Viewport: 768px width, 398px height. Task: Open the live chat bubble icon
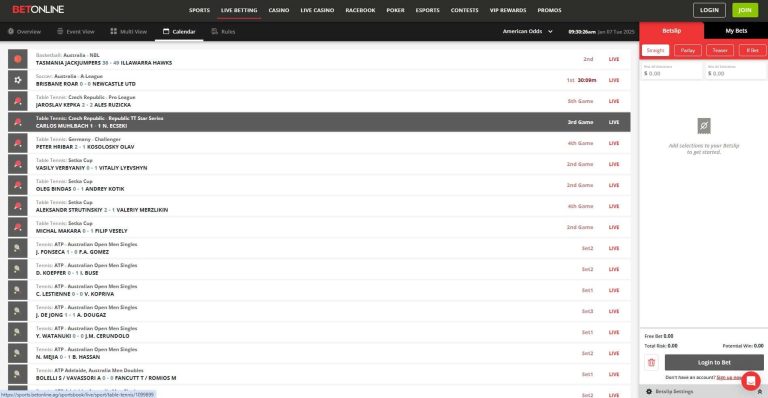pyautogui.click(x=750, y=380)
